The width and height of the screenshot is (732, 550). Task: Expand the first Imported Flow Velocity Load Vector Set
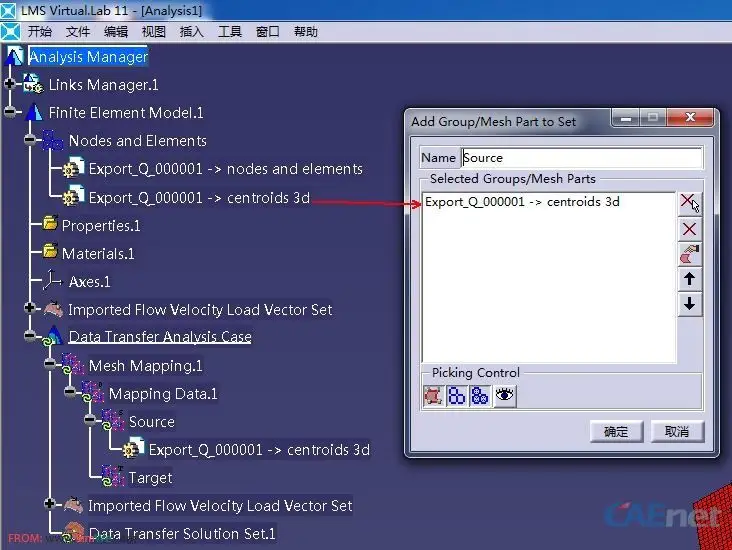[29, 308]
